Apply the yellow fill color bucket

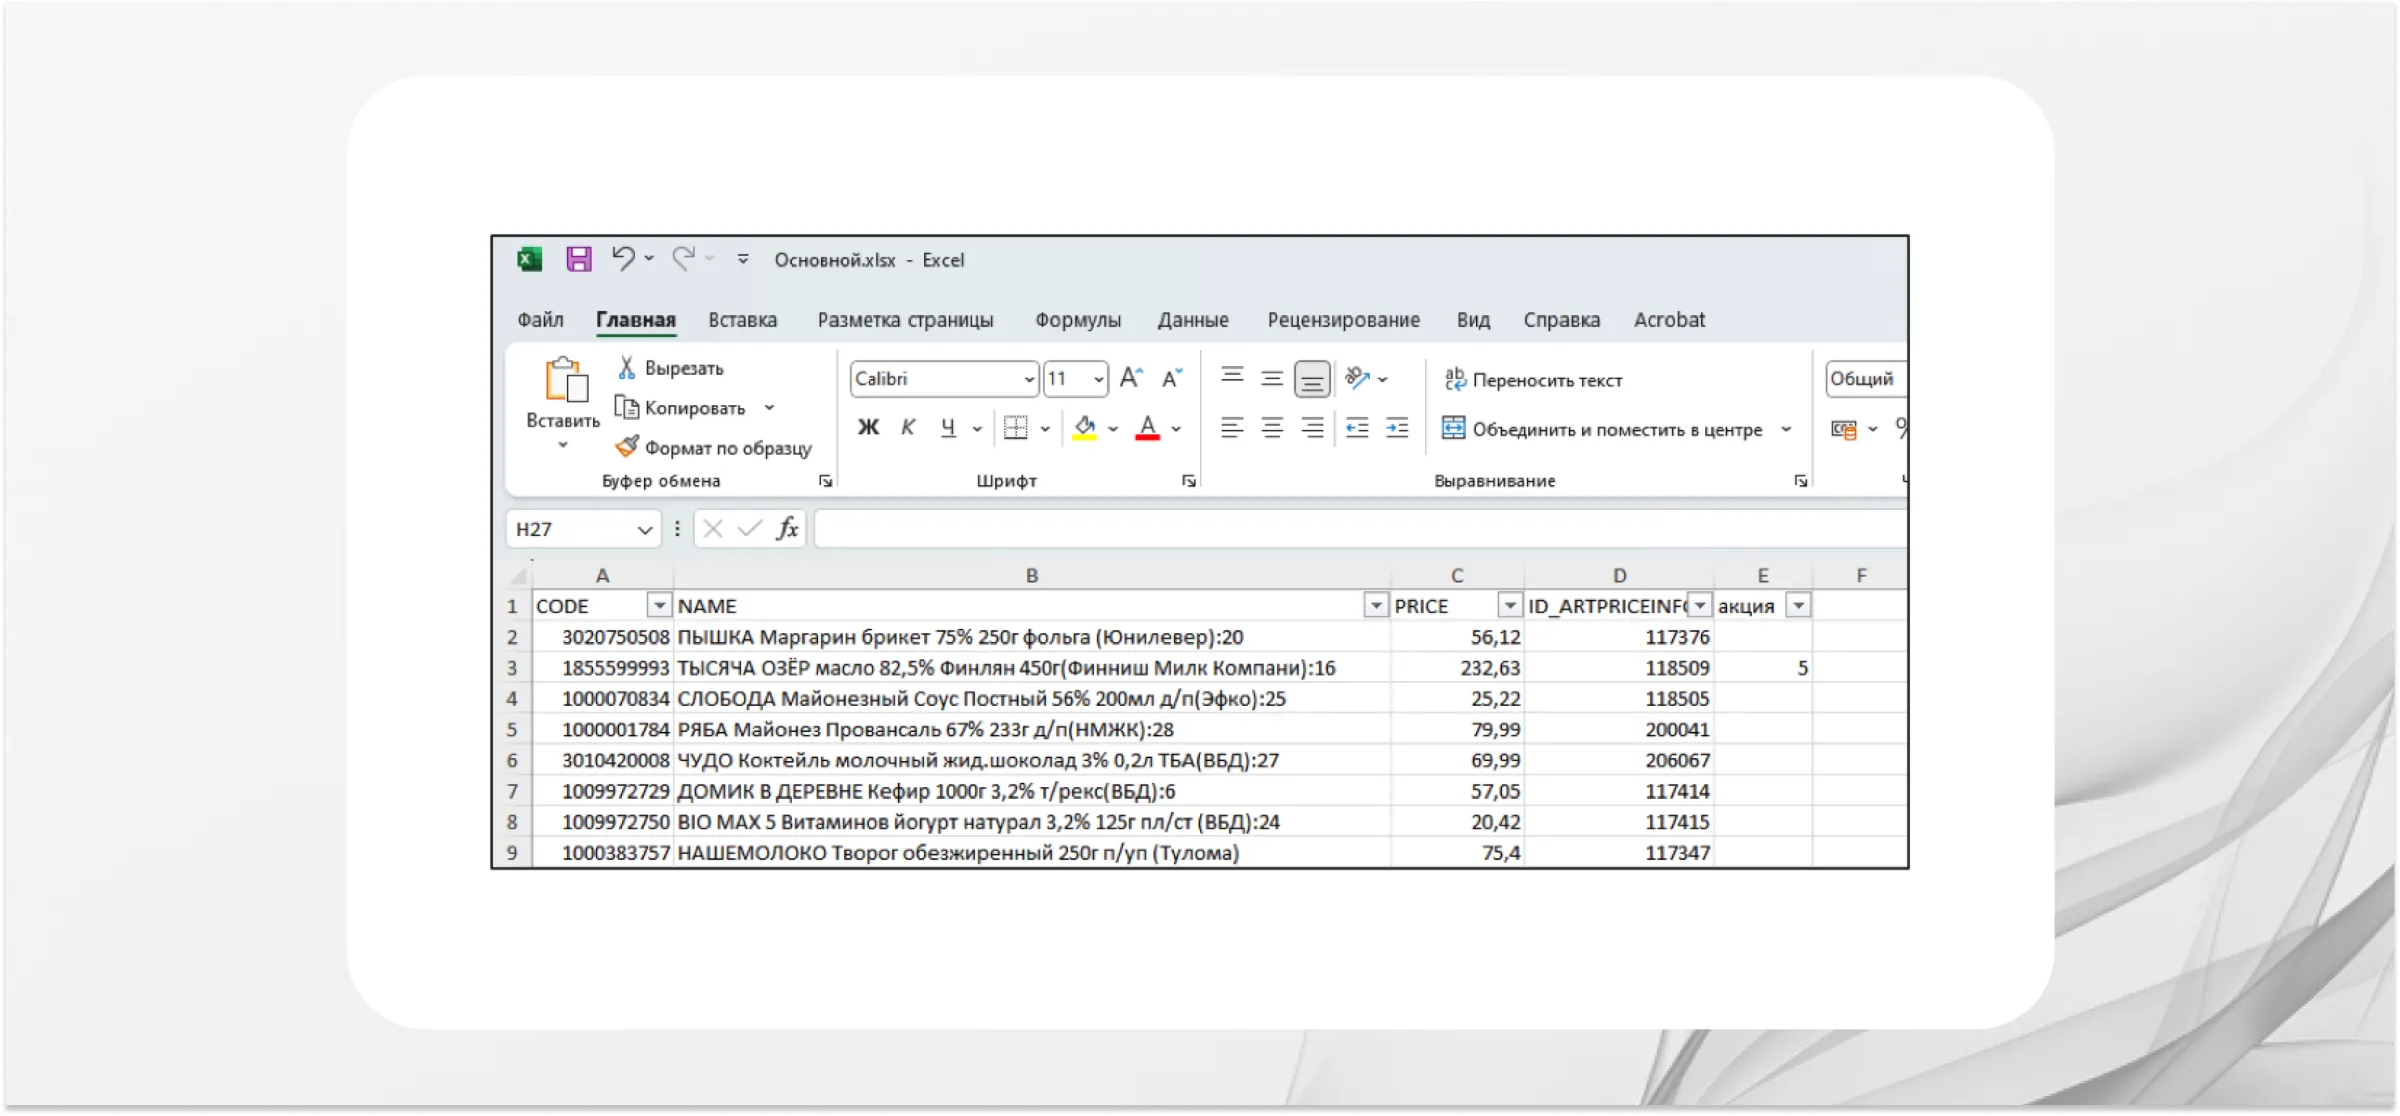tap(1084, 428)
